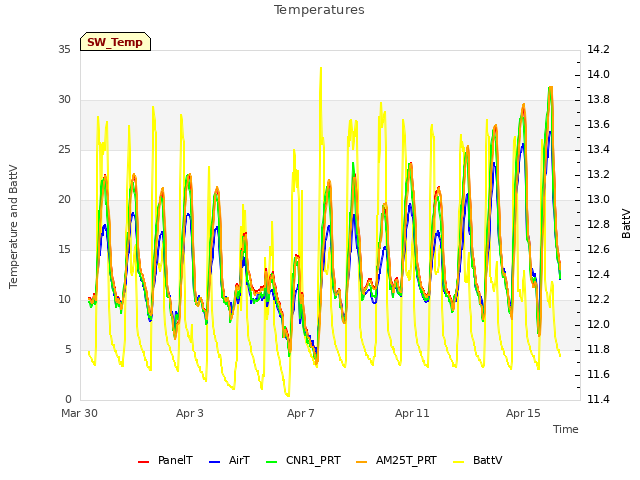Click the red PanelT legend swatch
The image size is (640, 480).
144,462
